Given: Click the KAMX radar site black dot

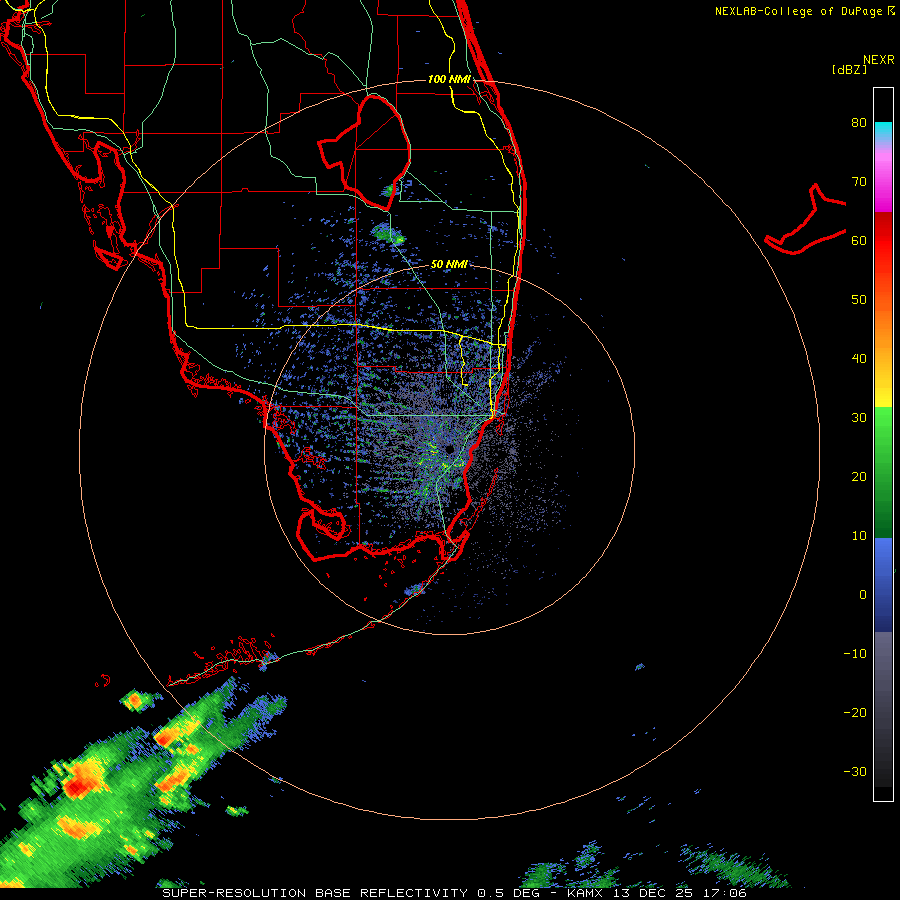Looking at the screenshot, I should coord(449,449).
